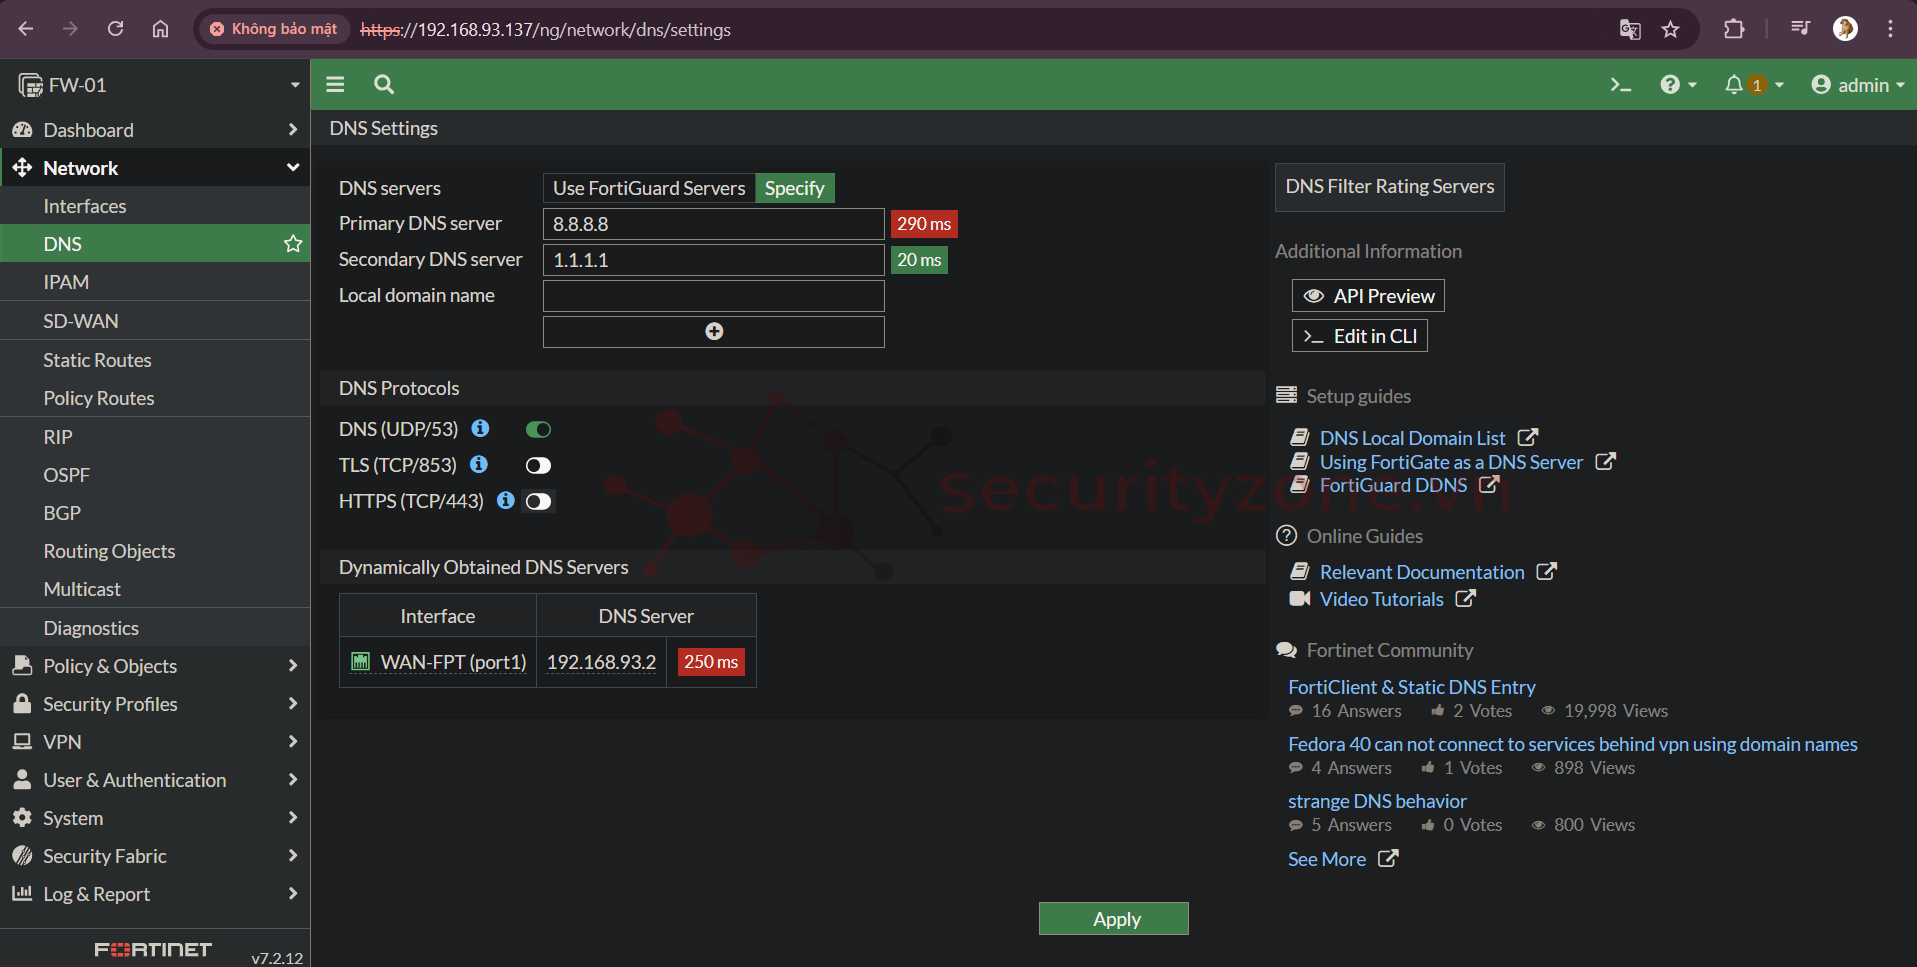Open the admin user dropdown
The width and height of the screenshot is (1917, 967).
tap(1857, 85)
